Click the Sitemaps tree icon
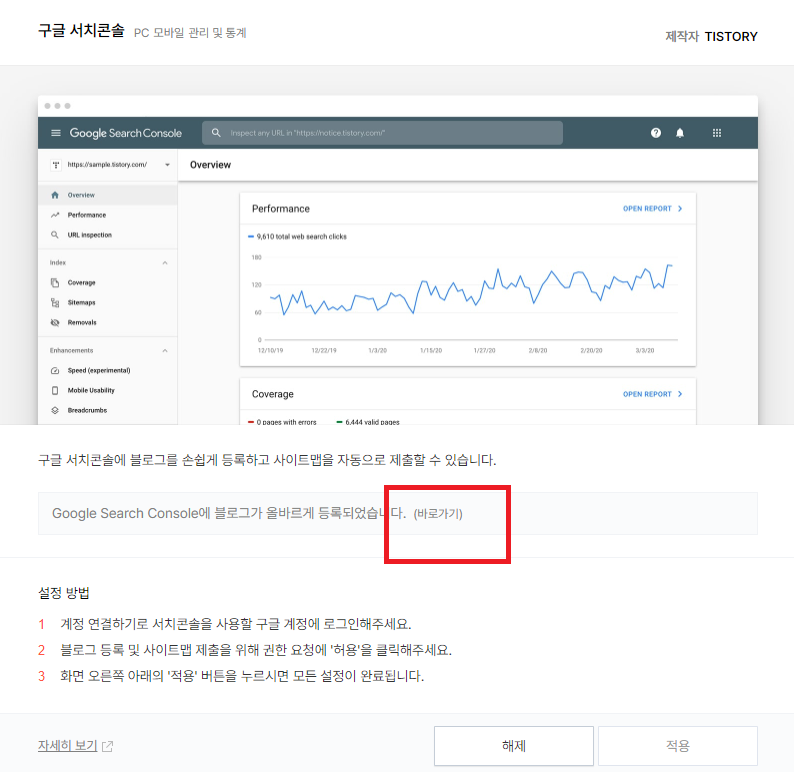This screenshot has width=794, height=772. [x=55, y=302]
